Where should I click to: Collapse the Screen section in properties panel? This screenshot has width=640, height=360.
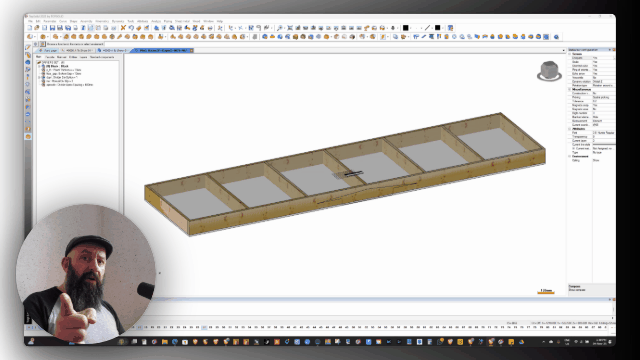pyautogui.click(x=570, y=54)
